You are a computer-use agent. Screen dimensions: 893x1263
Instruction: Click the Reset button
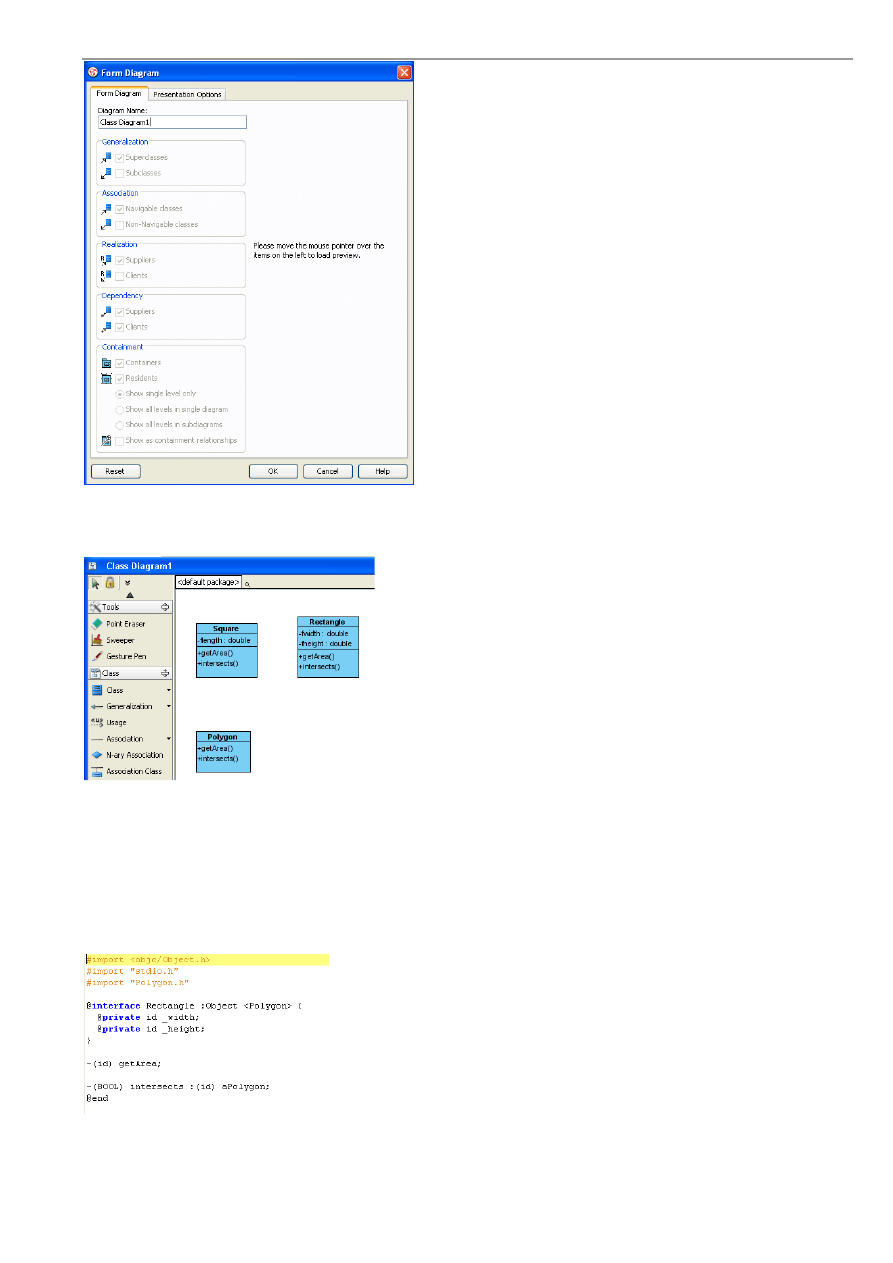115,471
